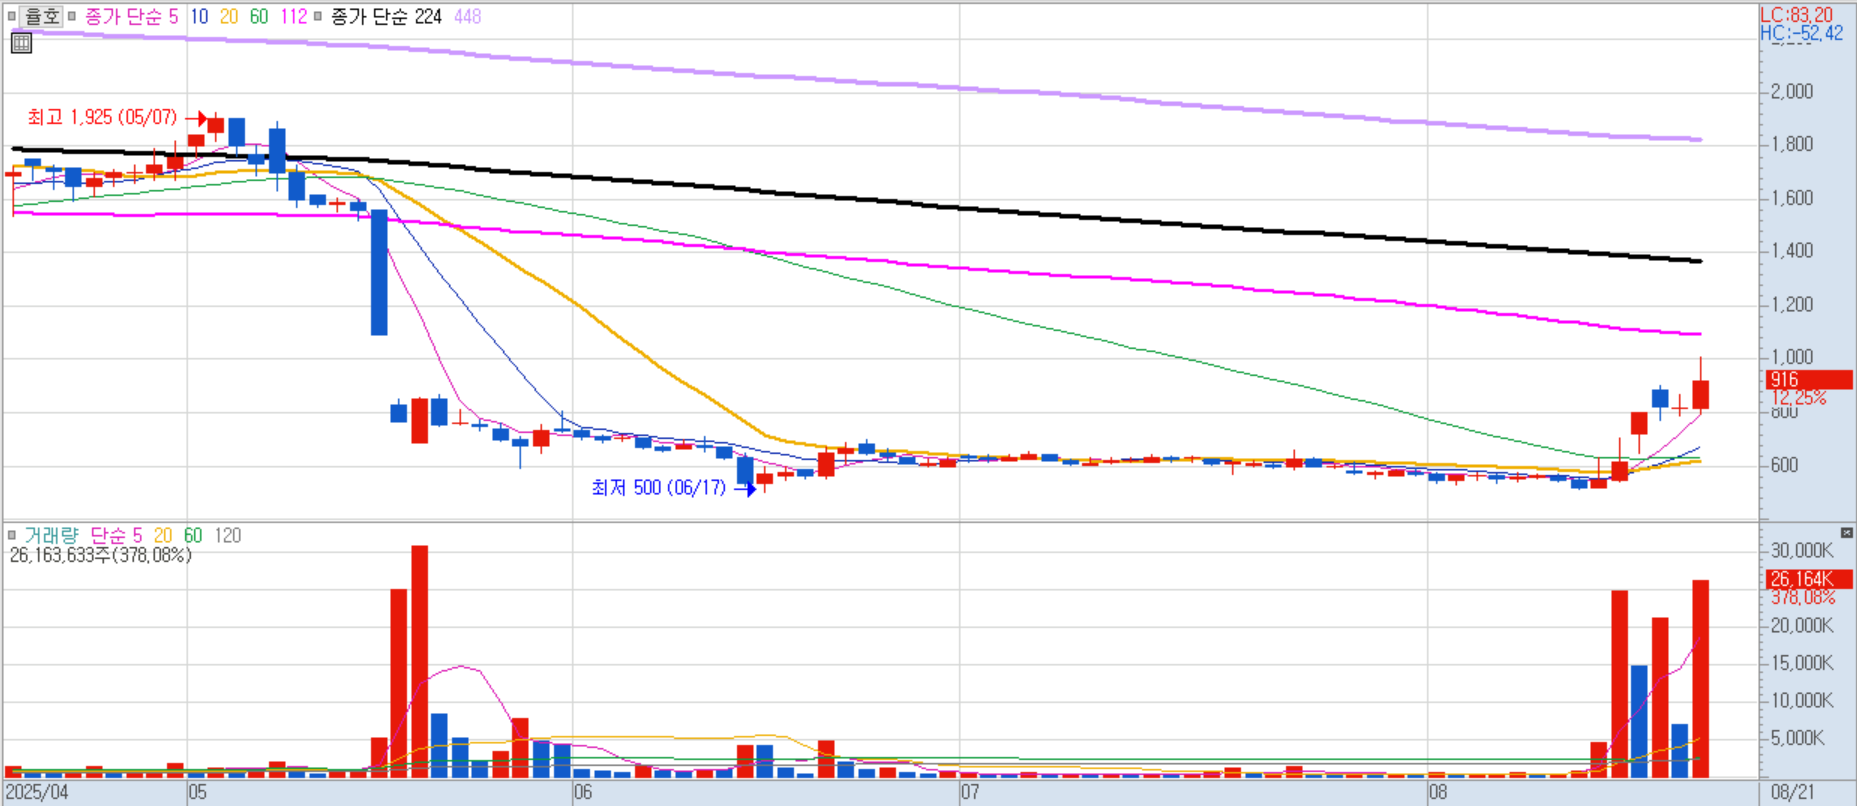Click the 거래량 volume indicator label
Screen dimensions: 1857x806
pyautogui.click(x=50, y=535)
